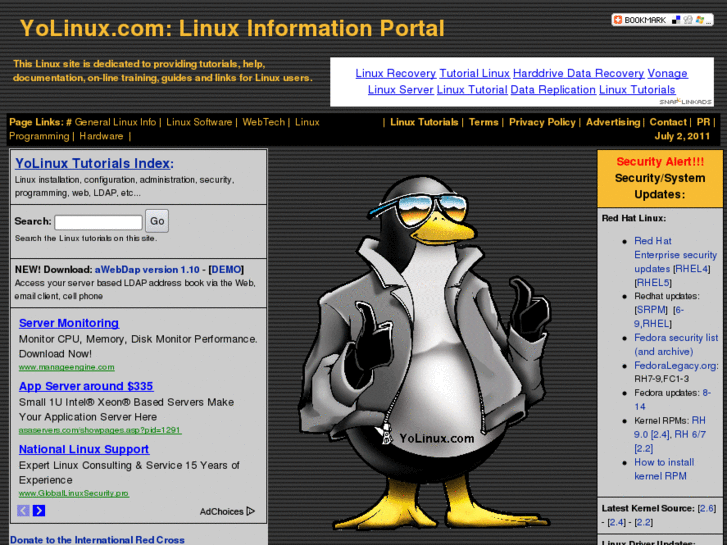727x545 pixels.
Task: Jump to Hardware section
Action: coord(101,136)
